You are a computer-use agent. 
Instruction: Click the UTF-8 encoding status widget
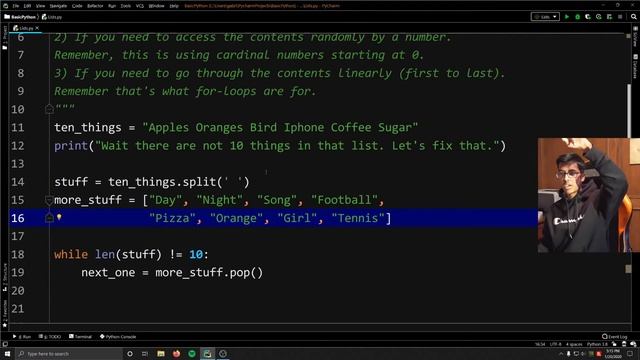click(556, 344)
